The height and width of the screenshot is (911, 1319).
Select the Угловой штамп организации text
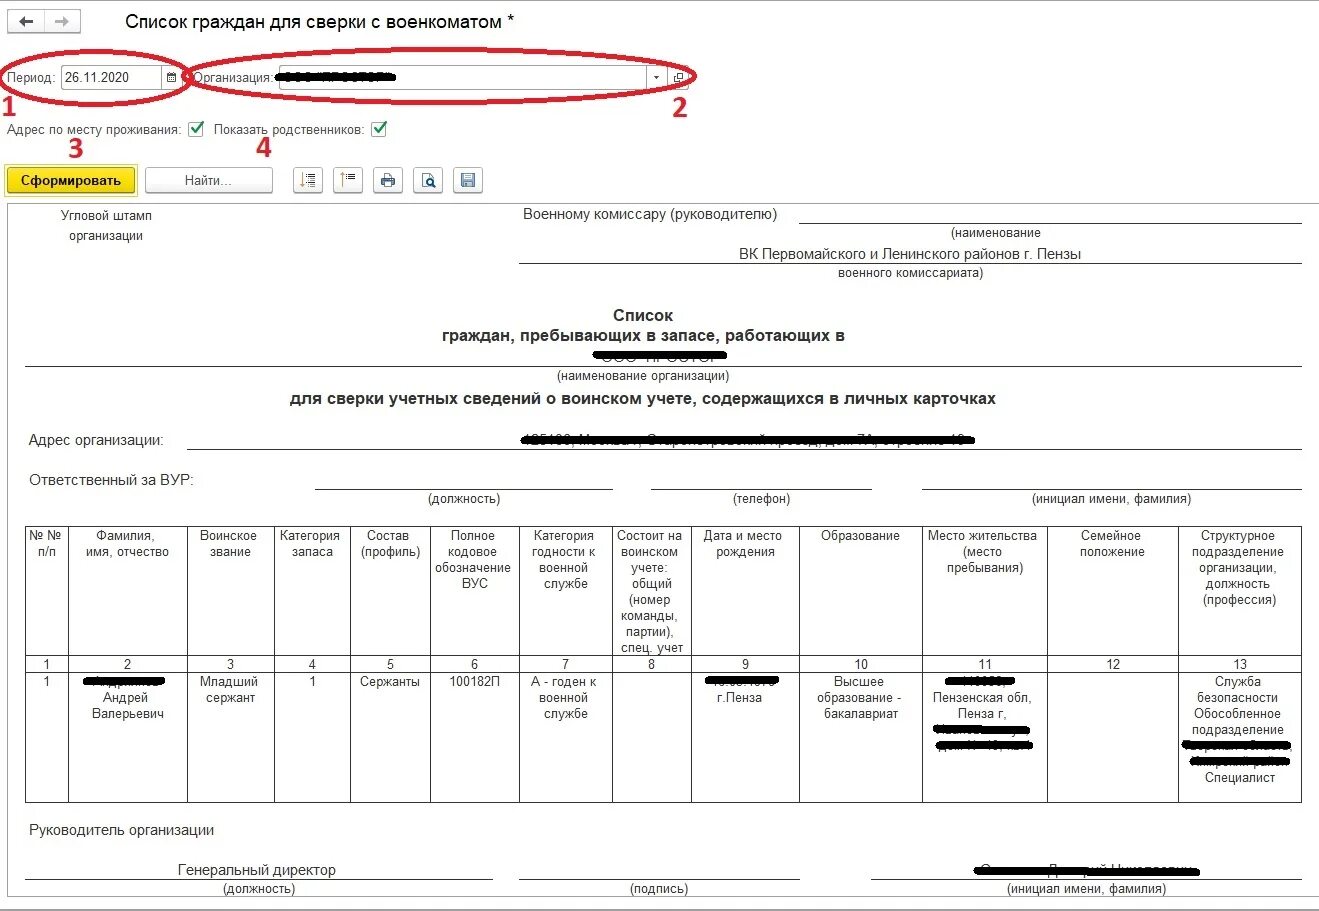(106, 226)
